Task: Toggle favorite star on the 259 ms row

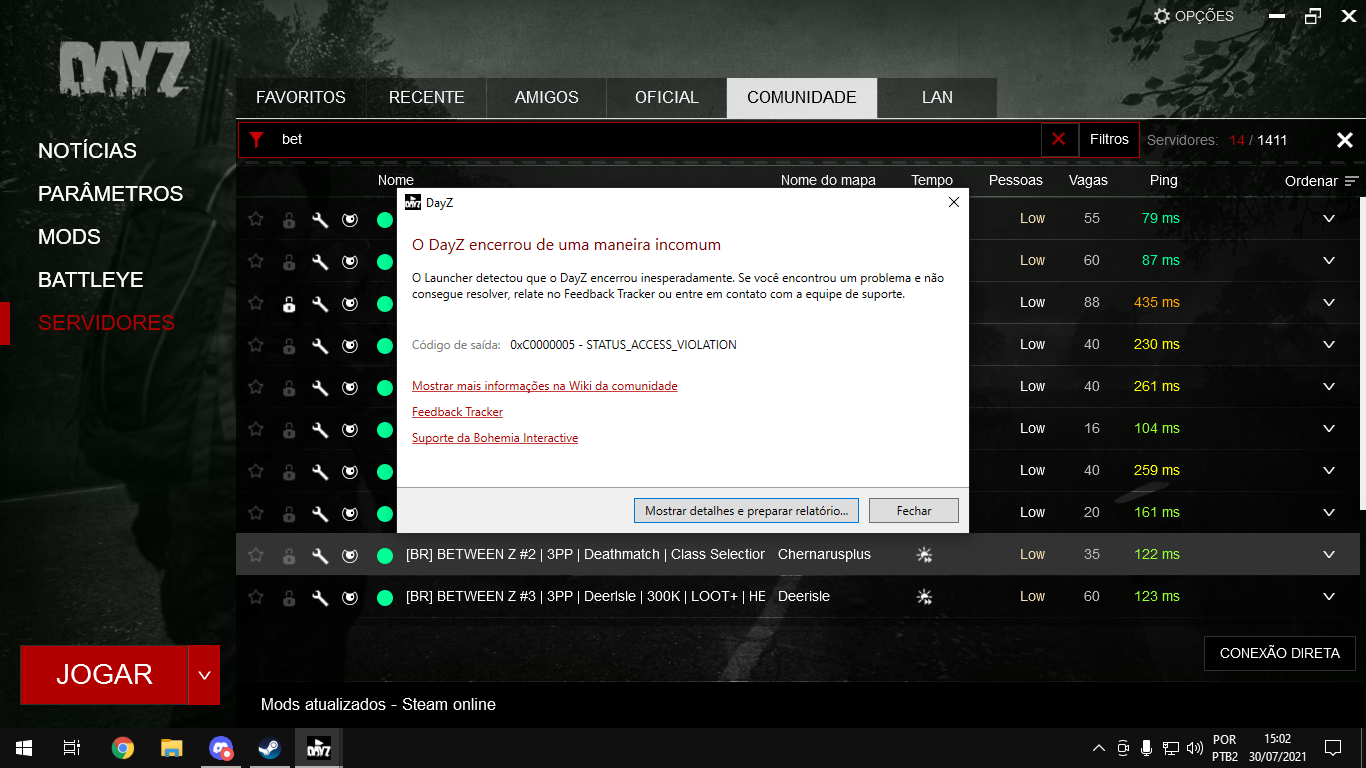Action: (x=256, y=471)
